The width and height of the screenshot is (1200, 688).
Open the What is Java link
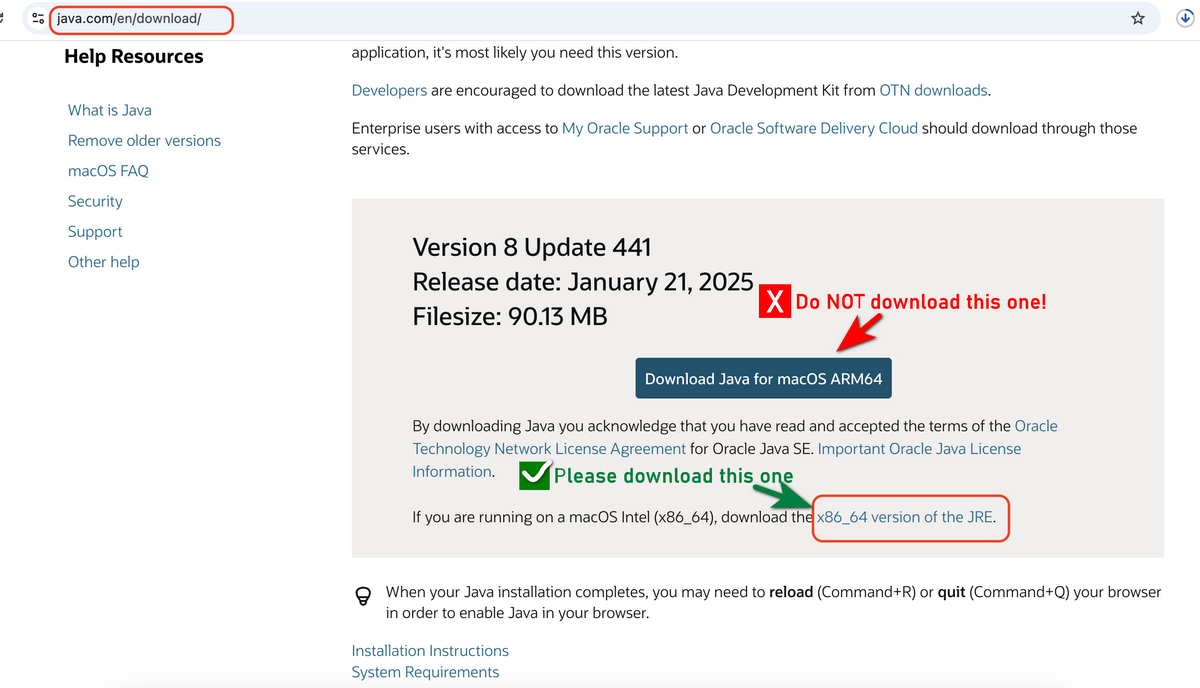(x=110, y=110)
